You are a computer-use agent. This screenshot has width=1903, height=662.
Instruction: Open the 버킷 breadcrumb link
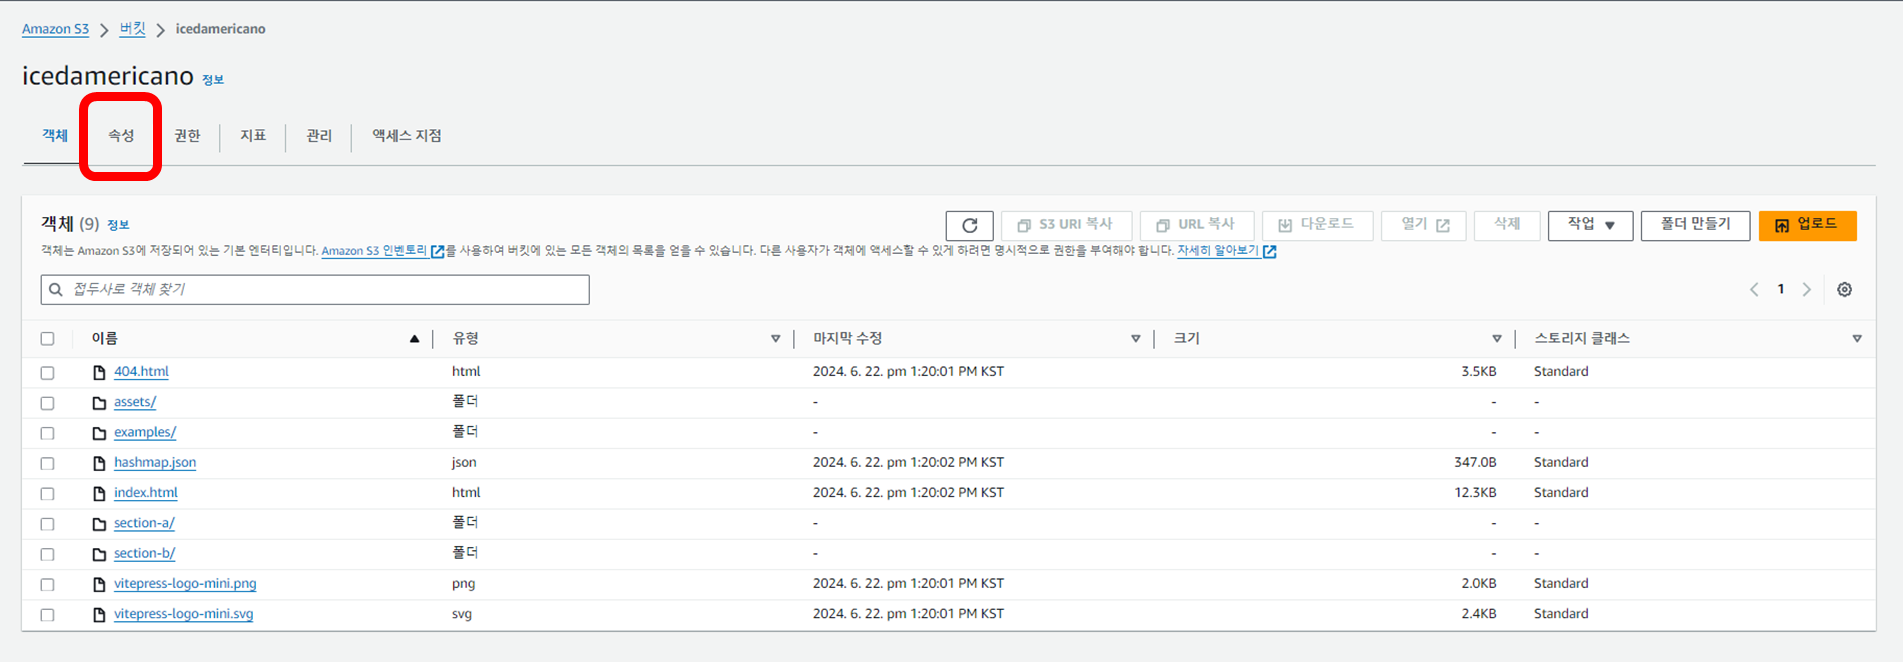tap(132, 29)
